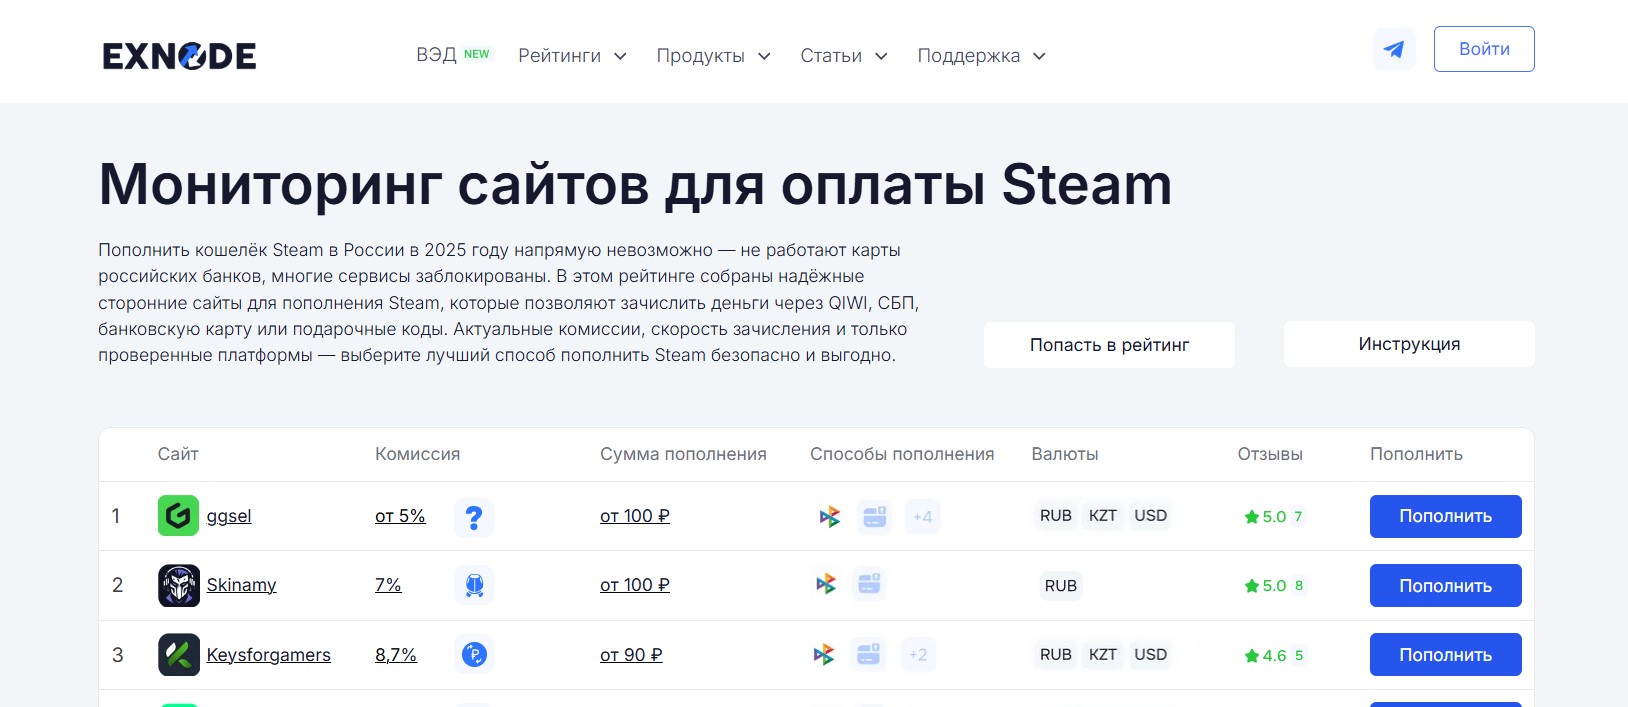Click the Telegram icon in the header

1394,49
